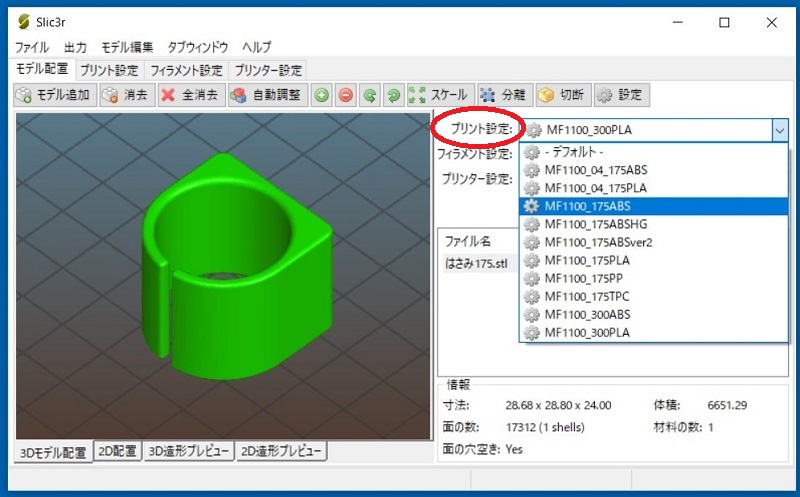
Task: Choose the MF1100_04_175PLA preset
Action: tap(654, 188)
